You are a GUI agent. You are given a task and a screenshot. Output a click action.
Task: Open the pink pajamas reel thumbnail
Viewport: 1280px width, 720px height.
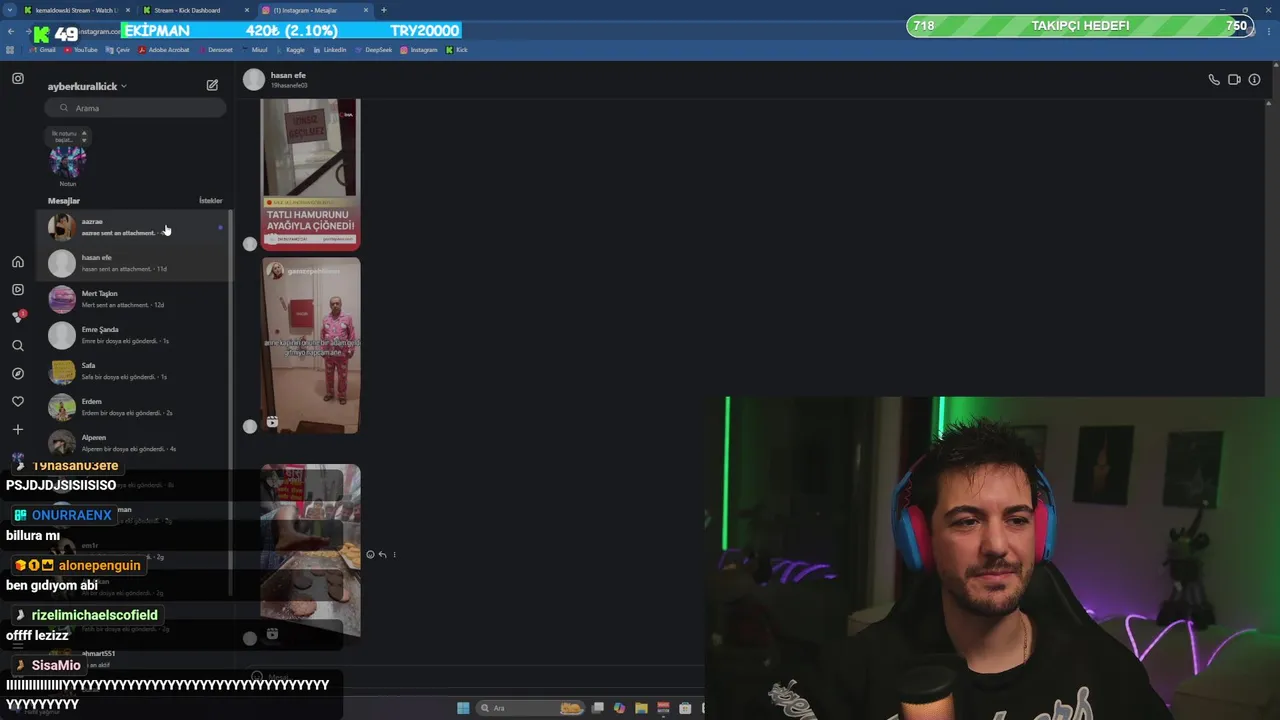(x=311, y=345)
